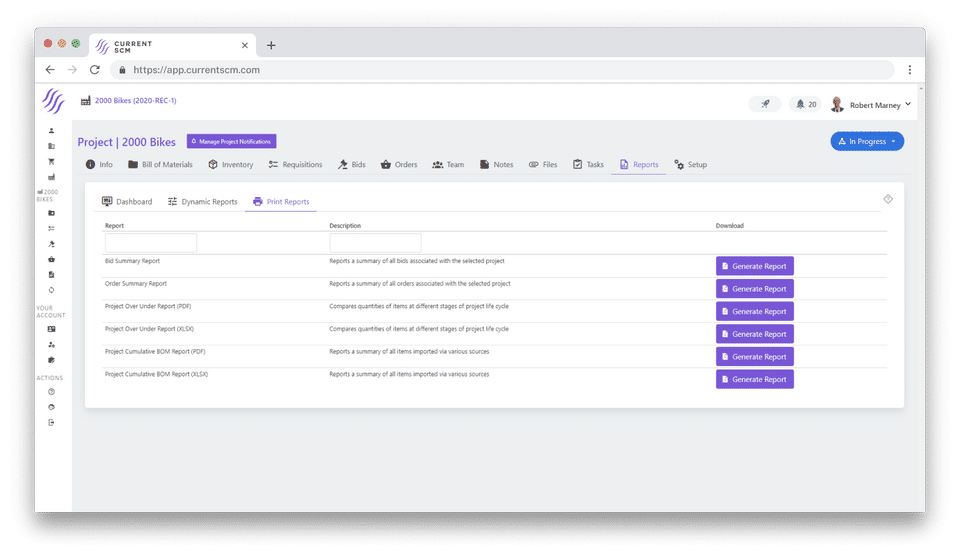The height and width of the screenshot is (554, 960).
Task: Click the Description column filter field
Action: click(375, 243)
